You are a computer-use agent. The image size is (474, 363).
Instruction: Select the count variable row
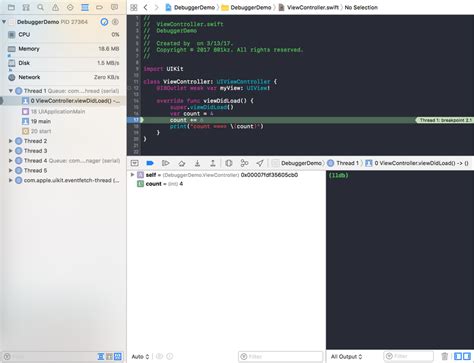coord(226,184)
